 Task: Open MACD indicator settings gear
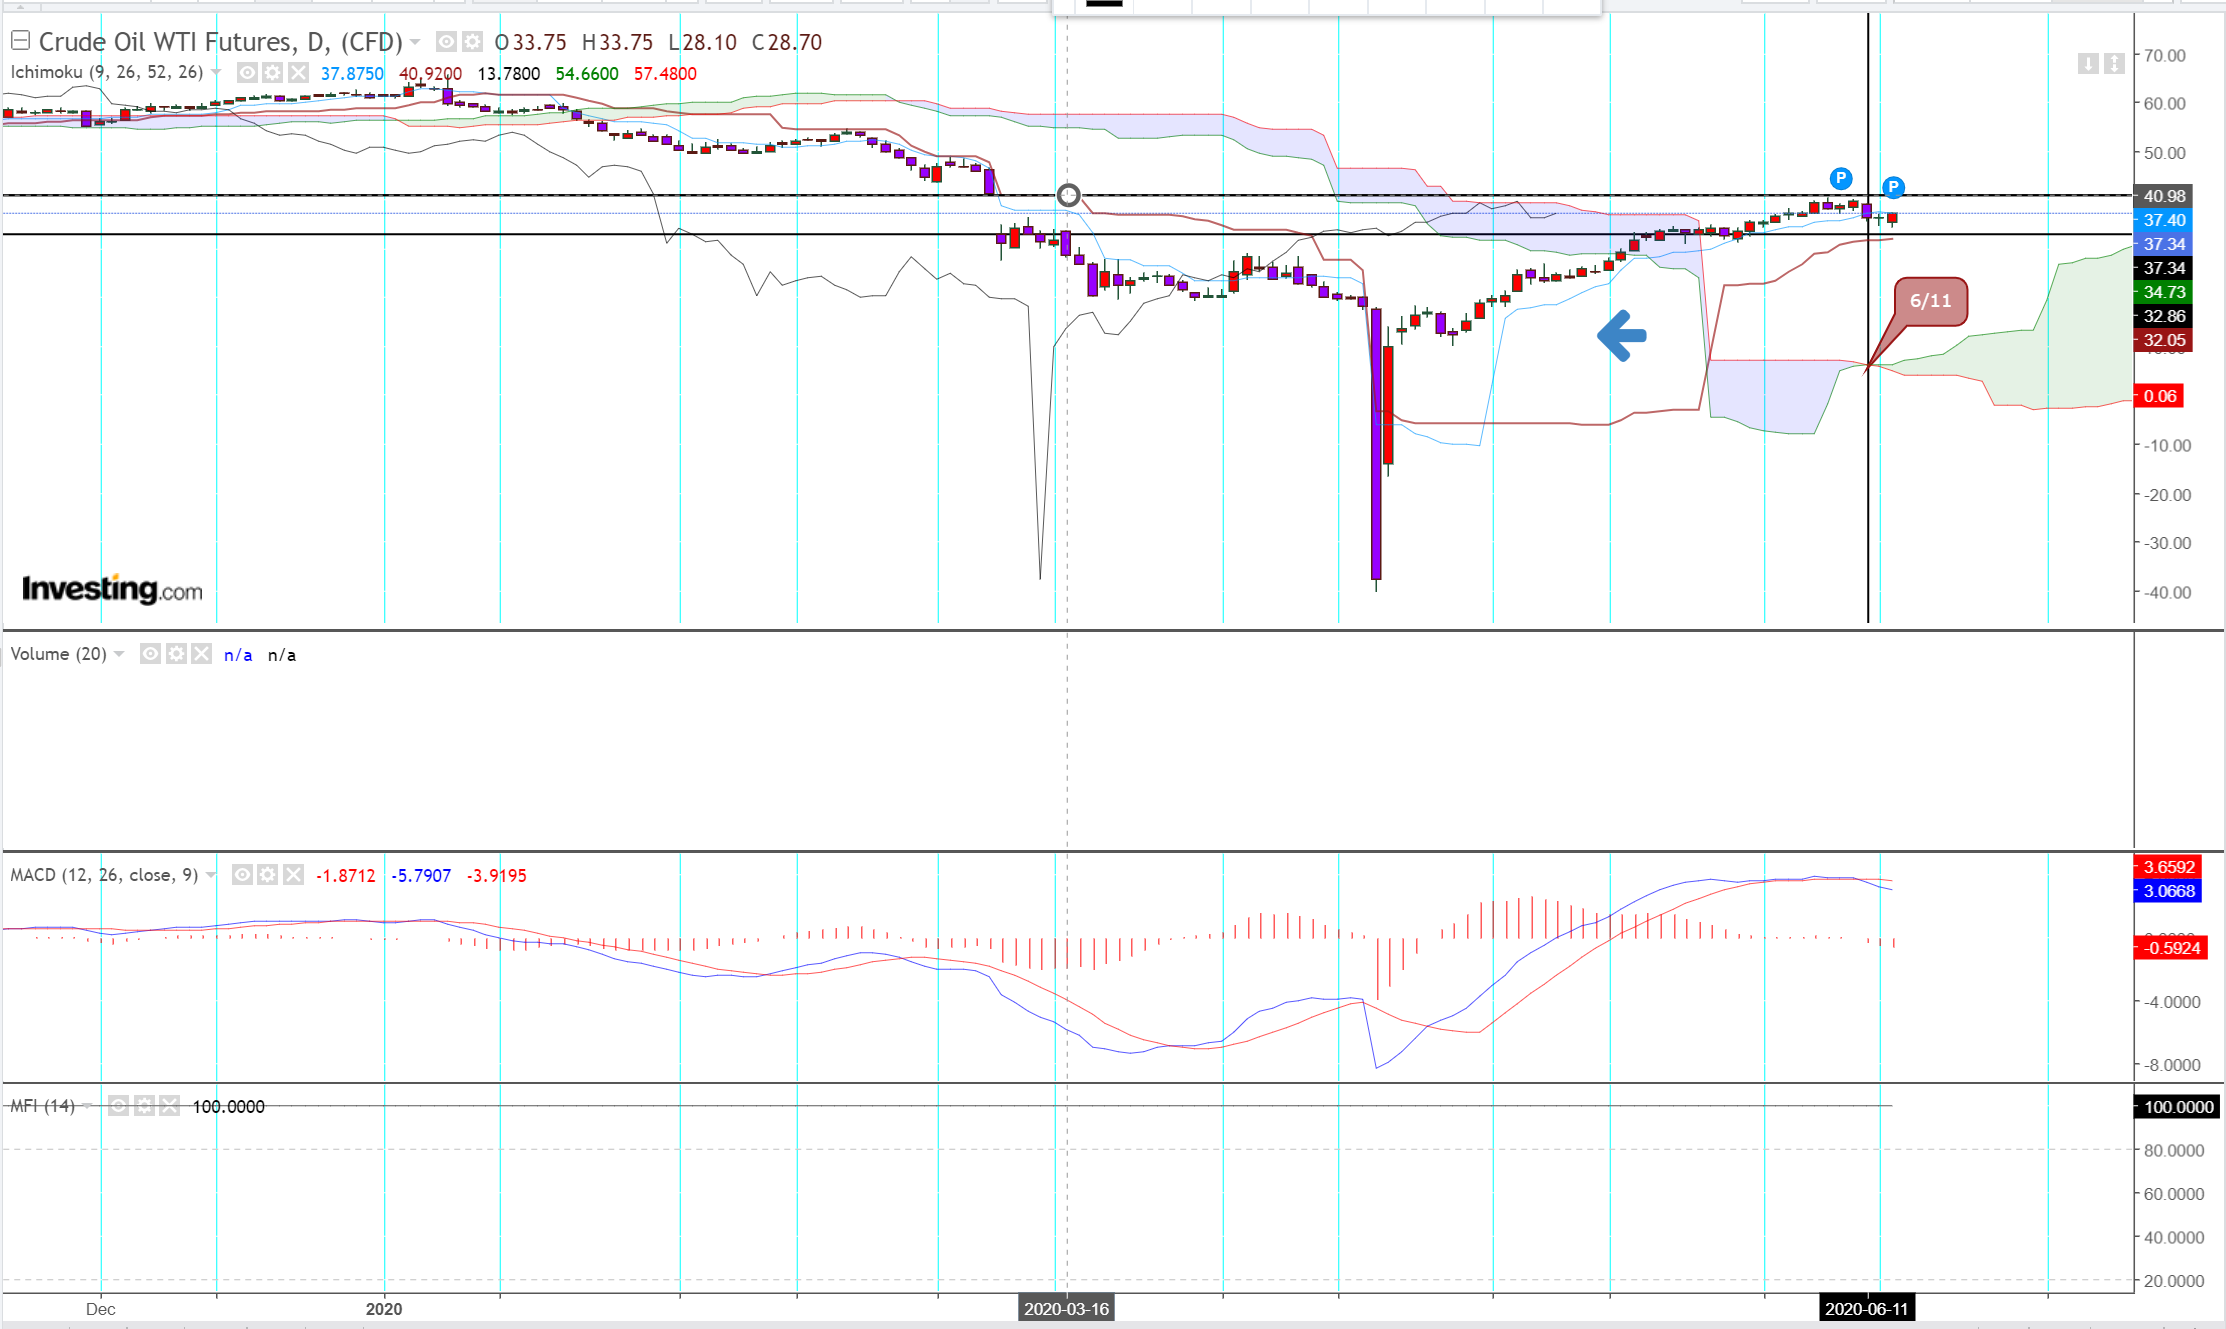click(267, 875)
